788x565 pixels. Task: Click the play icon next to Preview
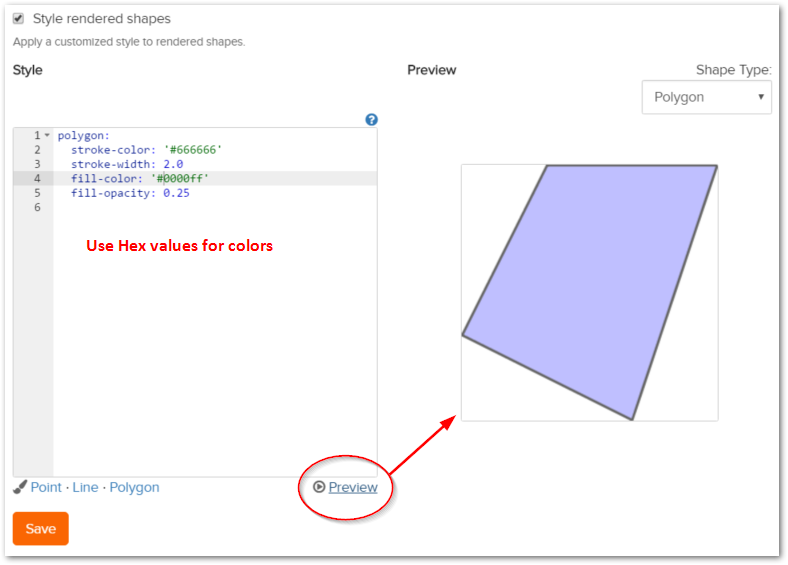tap(319, 487)
